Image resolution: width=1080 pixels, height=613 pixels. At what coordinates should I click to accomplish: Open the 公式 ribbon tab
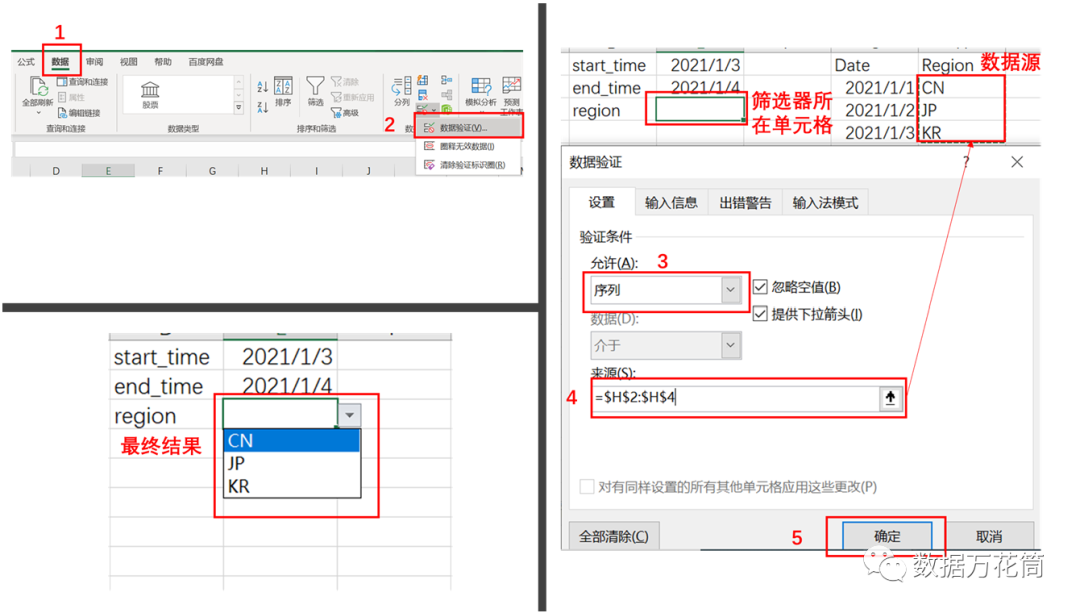[26, 62]
